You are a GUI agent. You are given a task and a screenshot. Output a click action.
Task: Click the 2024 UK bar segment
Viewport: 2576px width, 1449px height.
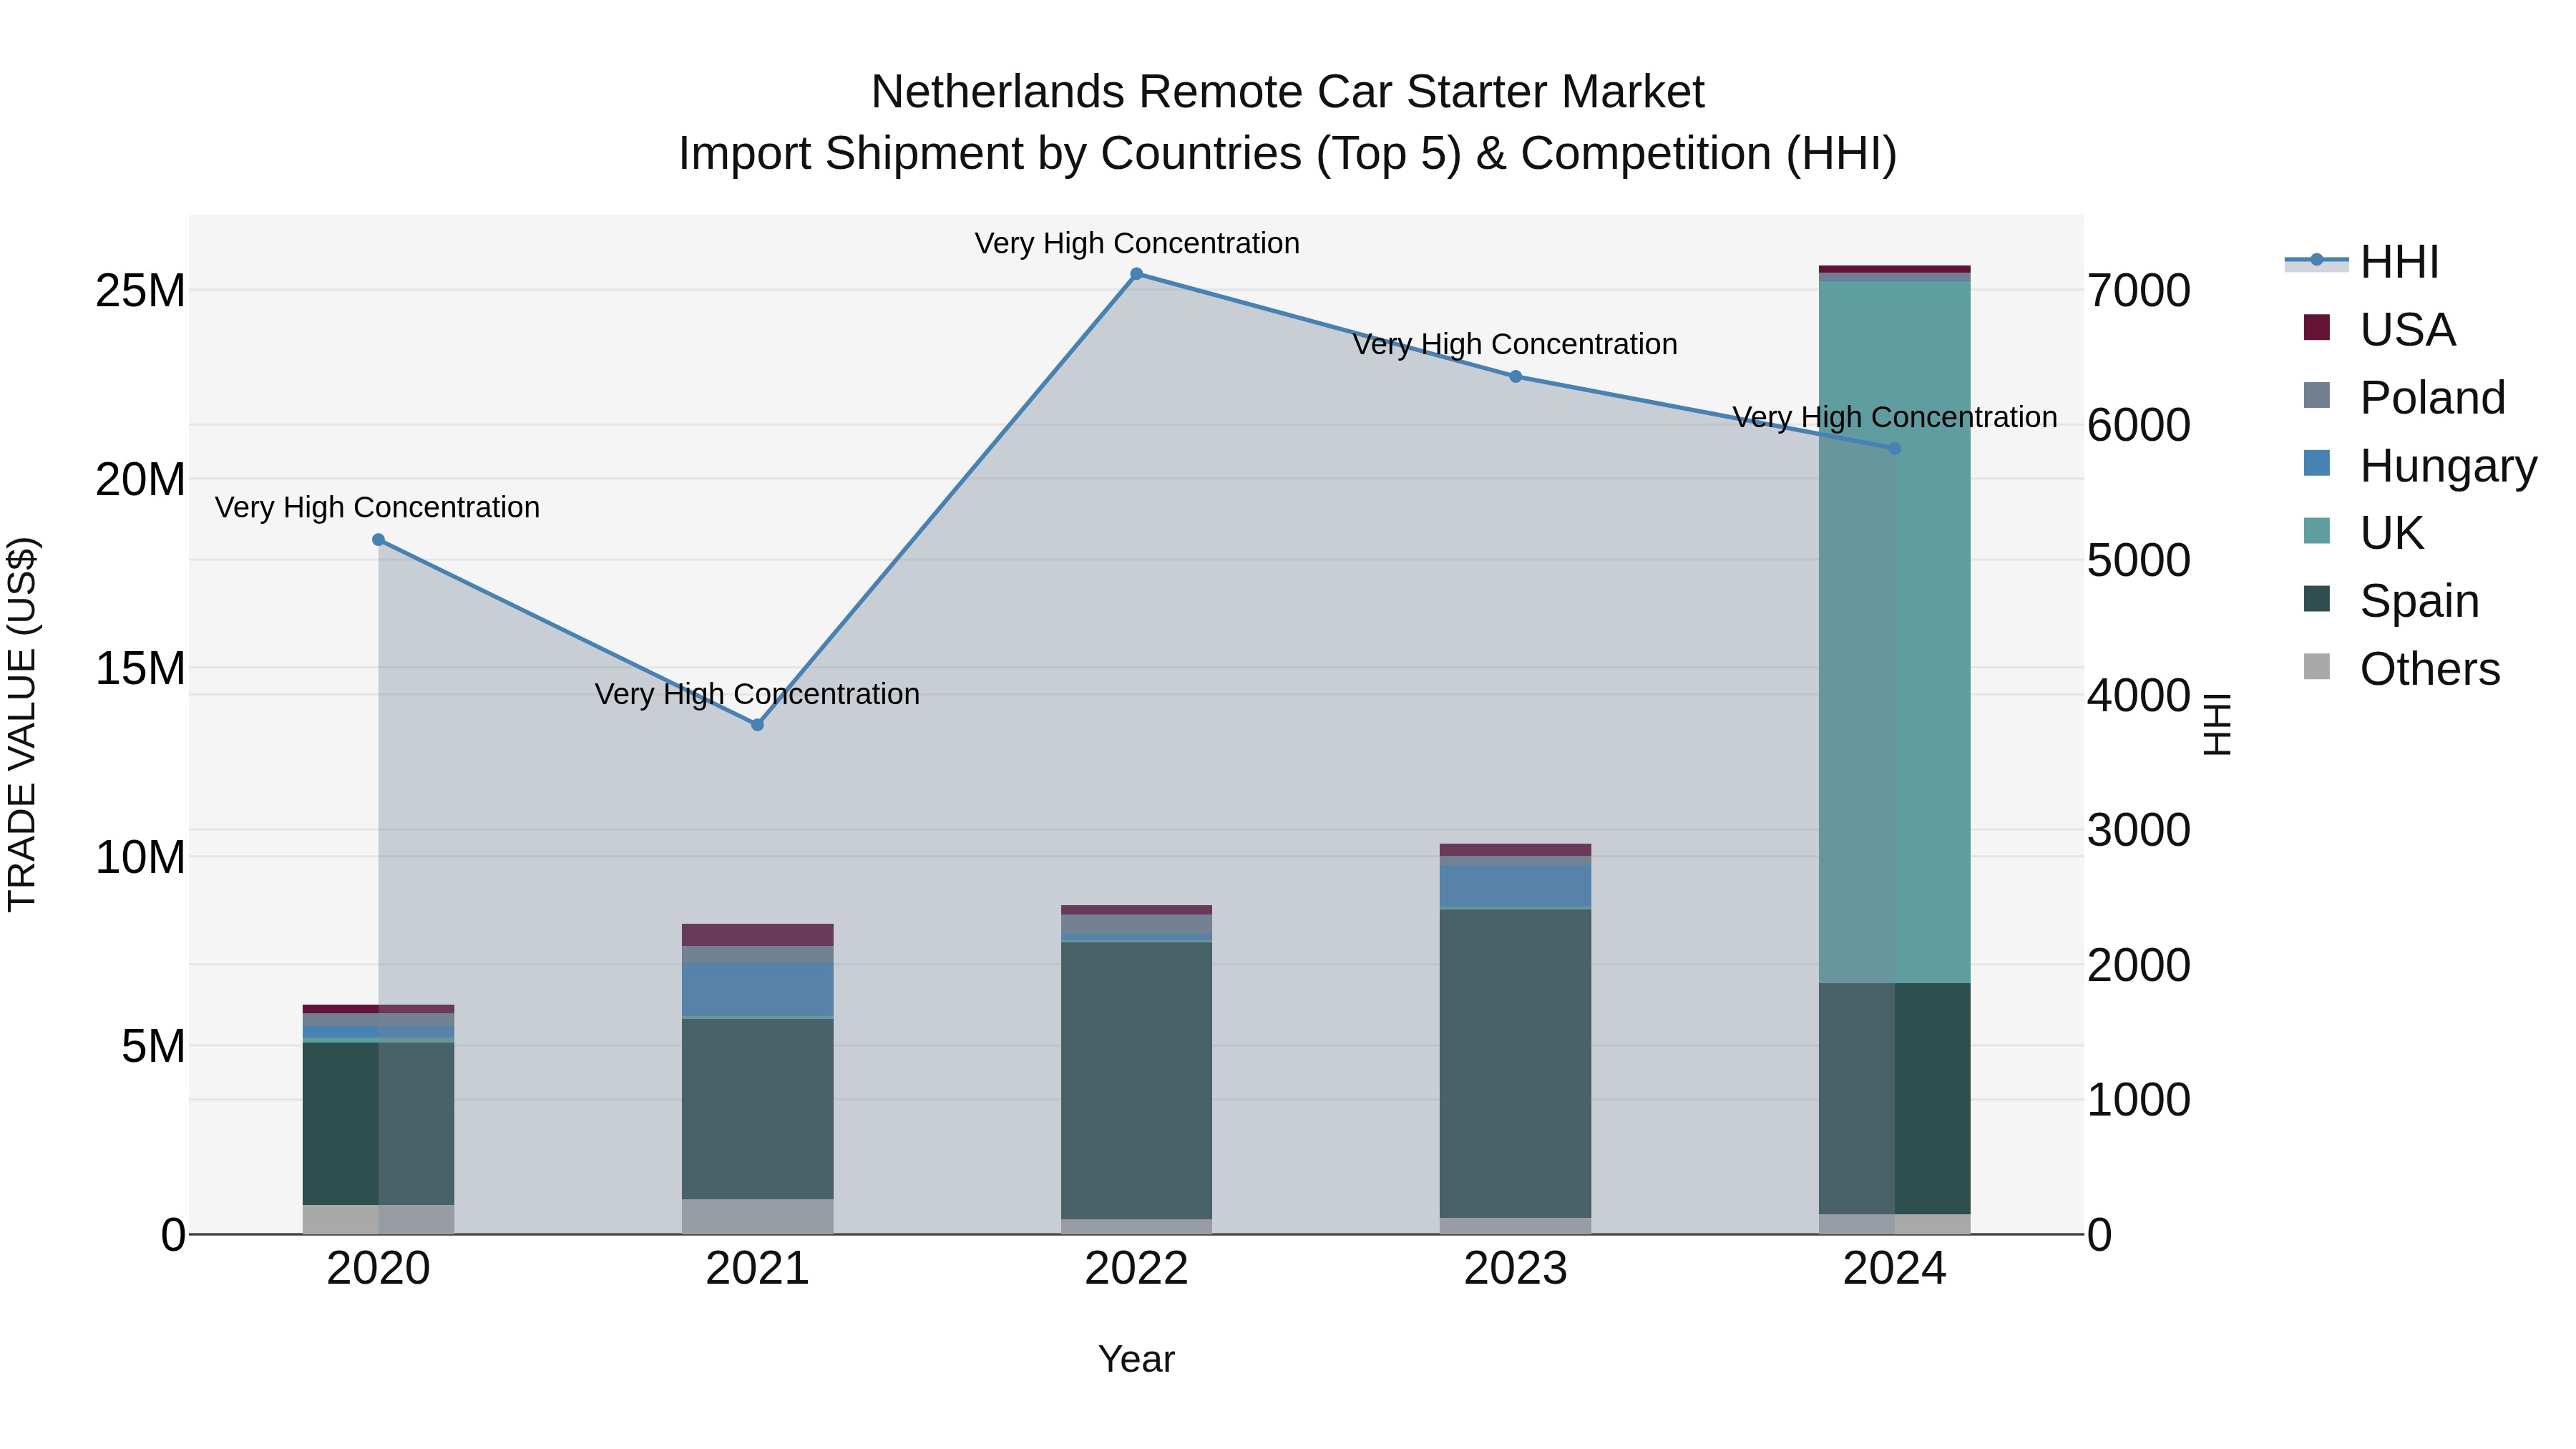tap(1894, 632)
